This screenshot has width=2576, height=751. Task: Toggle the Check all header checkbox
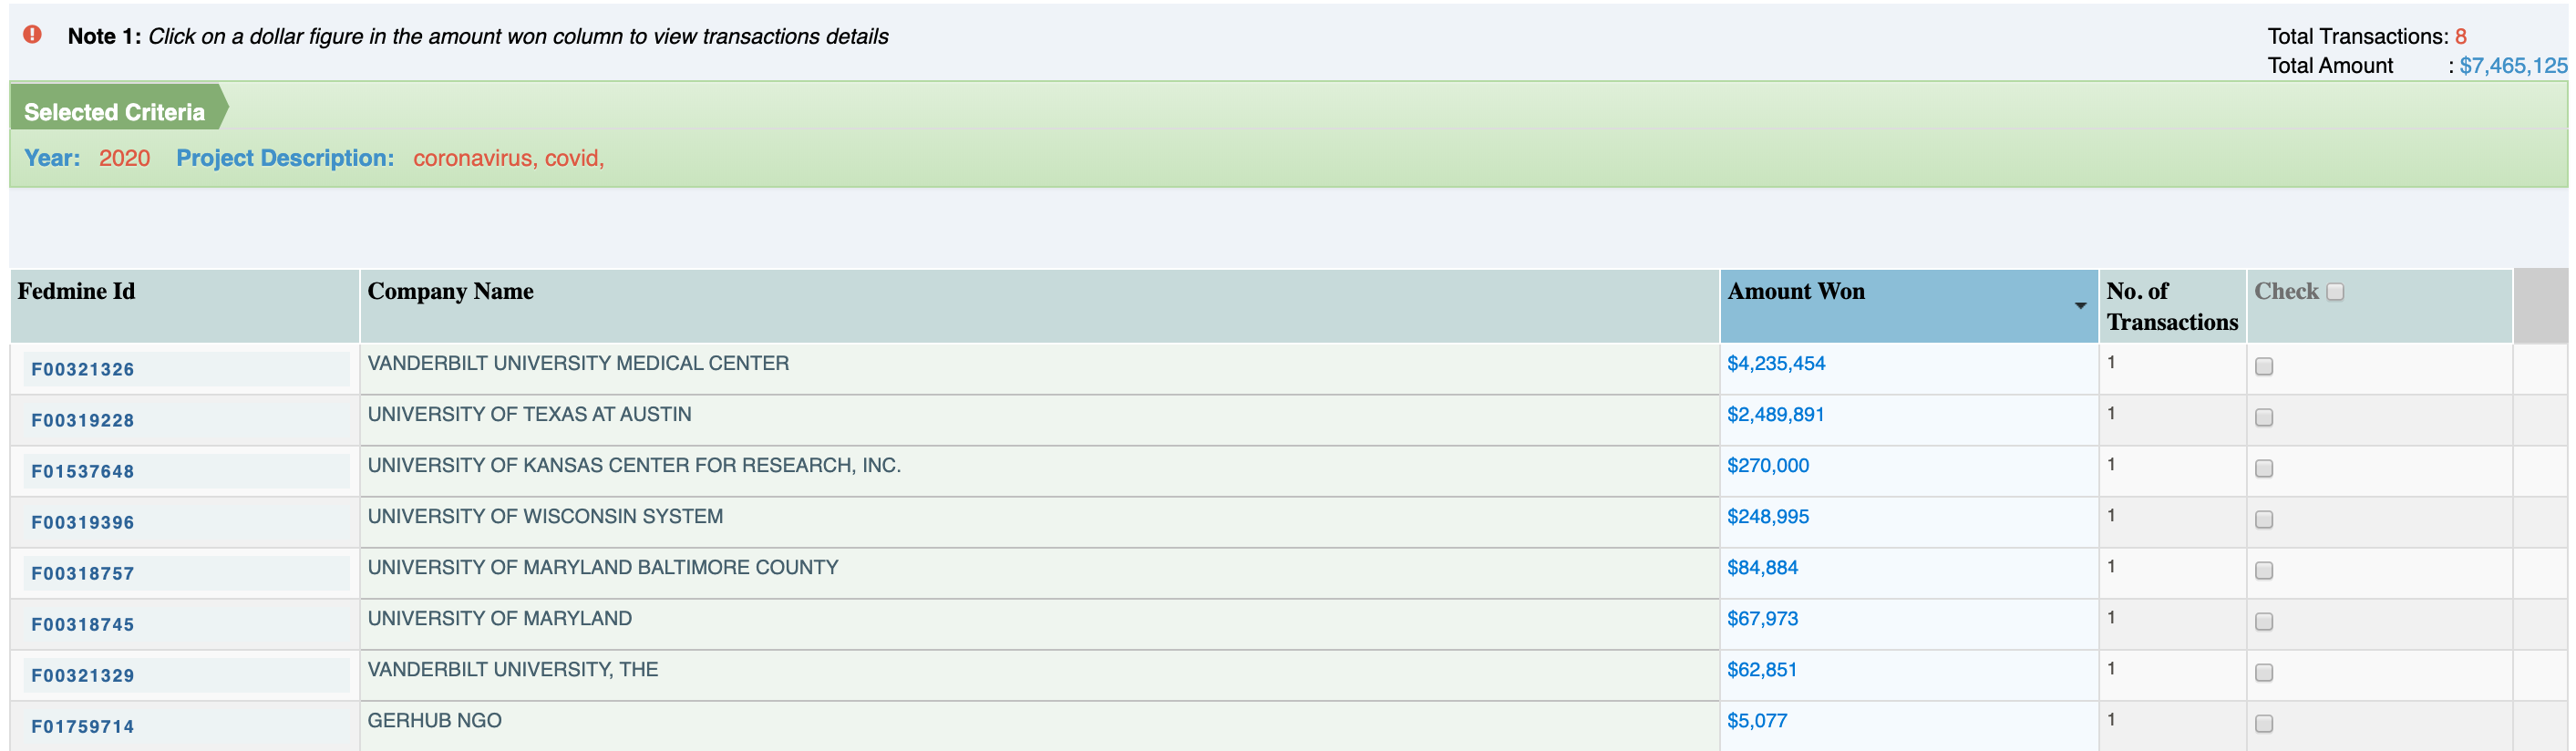2335,292
